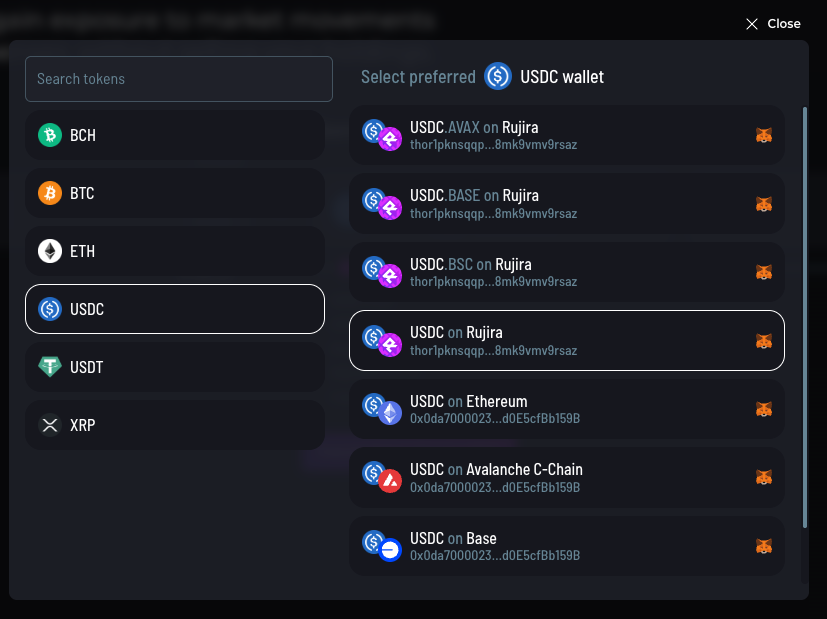The height and width of the screenshot is (619, 827).
Task: Select USDC token in the list
Action: 175,309
